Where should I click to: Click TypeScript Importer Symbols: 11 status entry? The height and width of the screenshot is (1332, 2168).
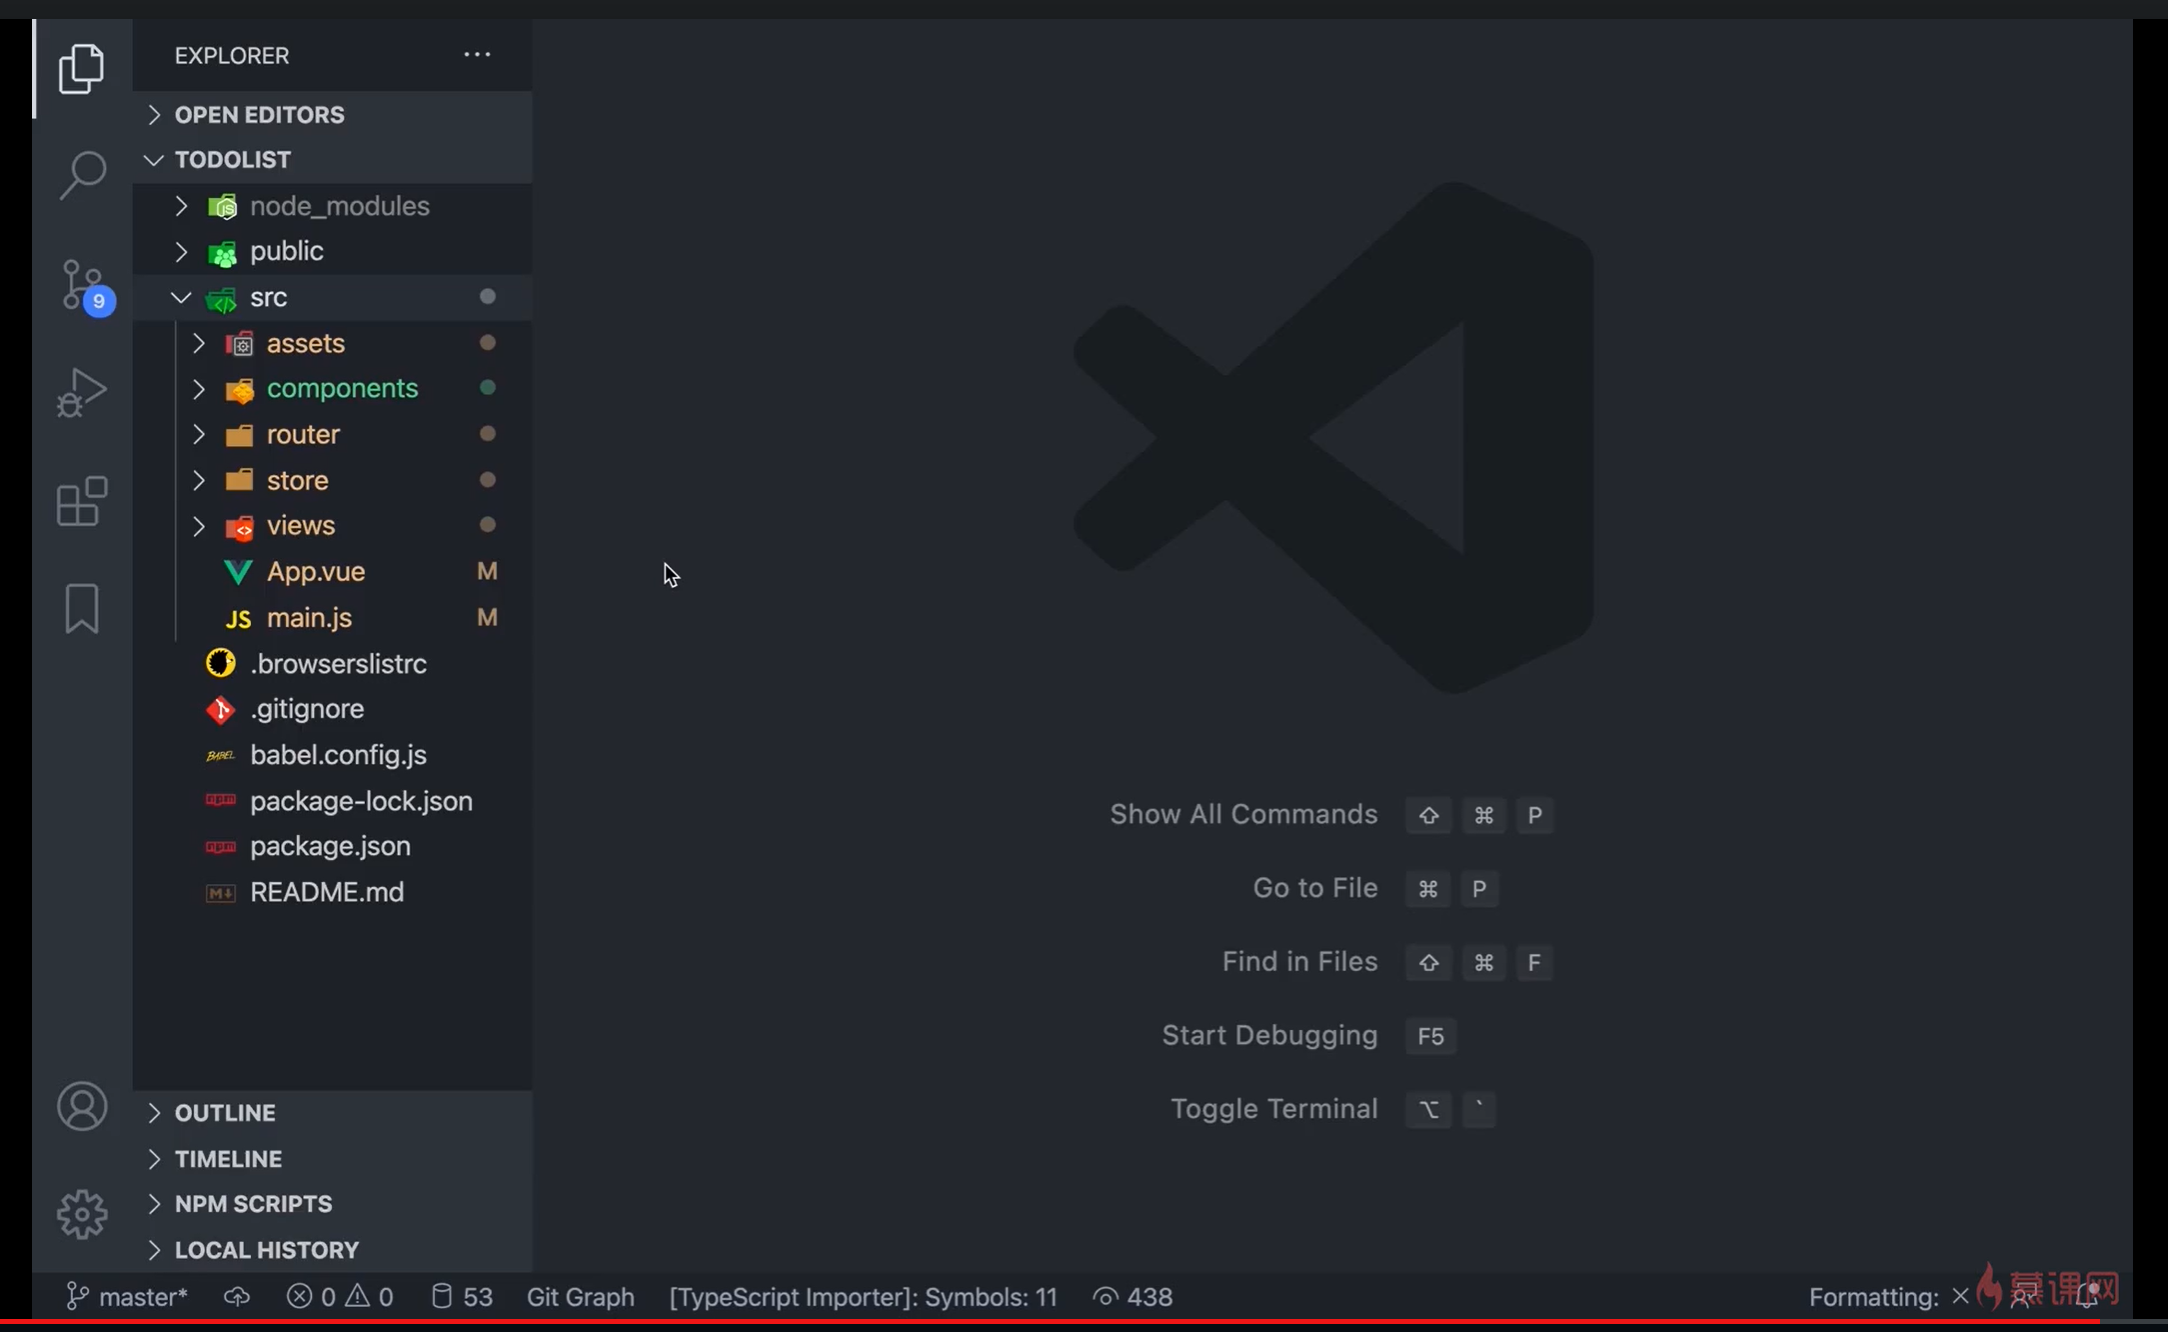[x=863, y=1297]
